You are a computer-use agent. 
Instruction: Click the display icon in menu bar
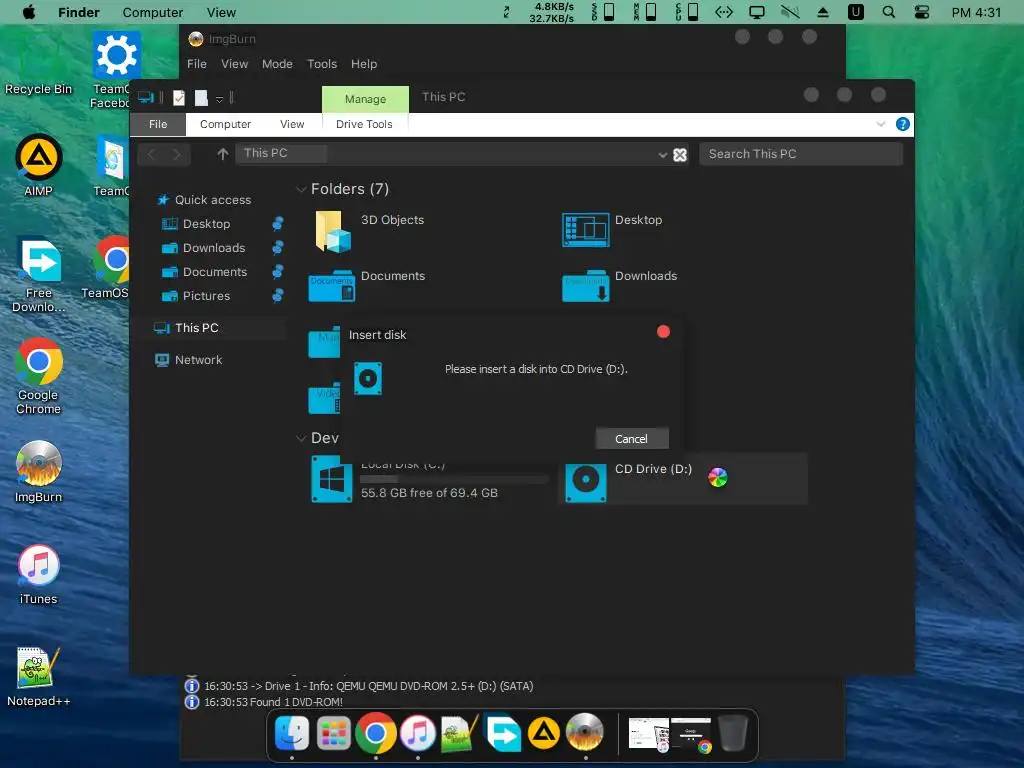click(757, 12)
